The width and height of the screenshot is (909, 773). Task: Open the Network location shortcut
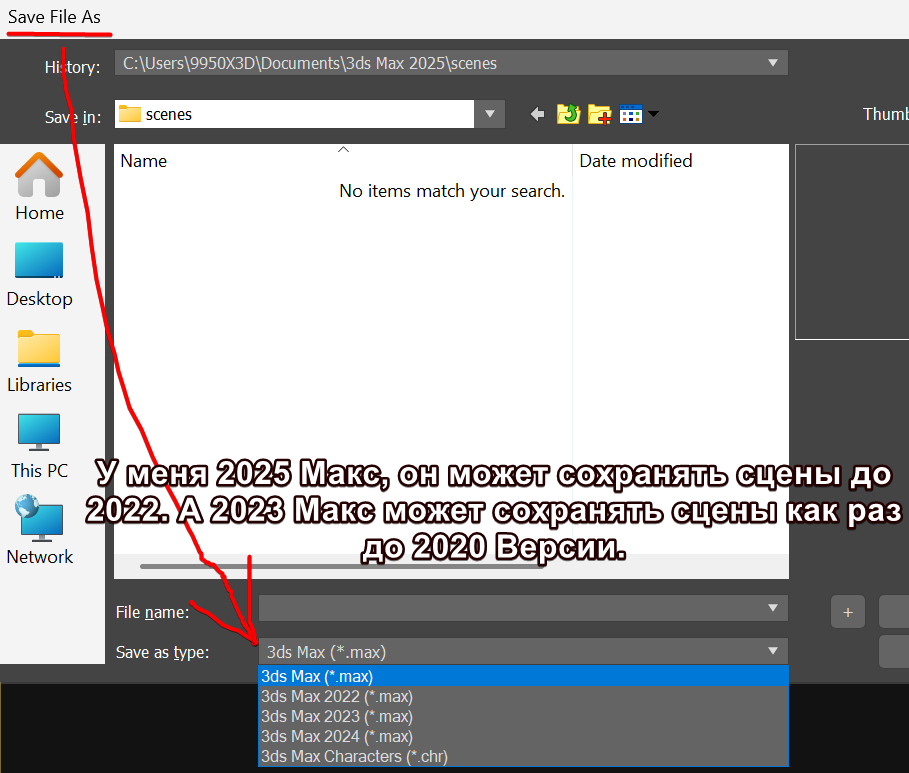tap(39, 530)
